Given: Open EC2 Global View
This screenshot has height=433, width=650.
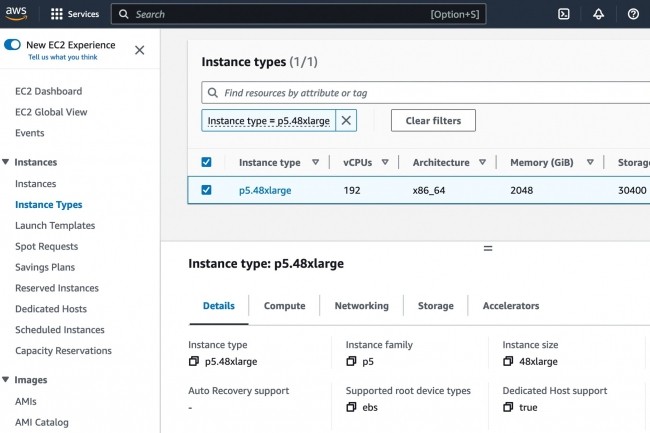Looking at the screenshot, I should pyautogui.click(x=51, y=112).
